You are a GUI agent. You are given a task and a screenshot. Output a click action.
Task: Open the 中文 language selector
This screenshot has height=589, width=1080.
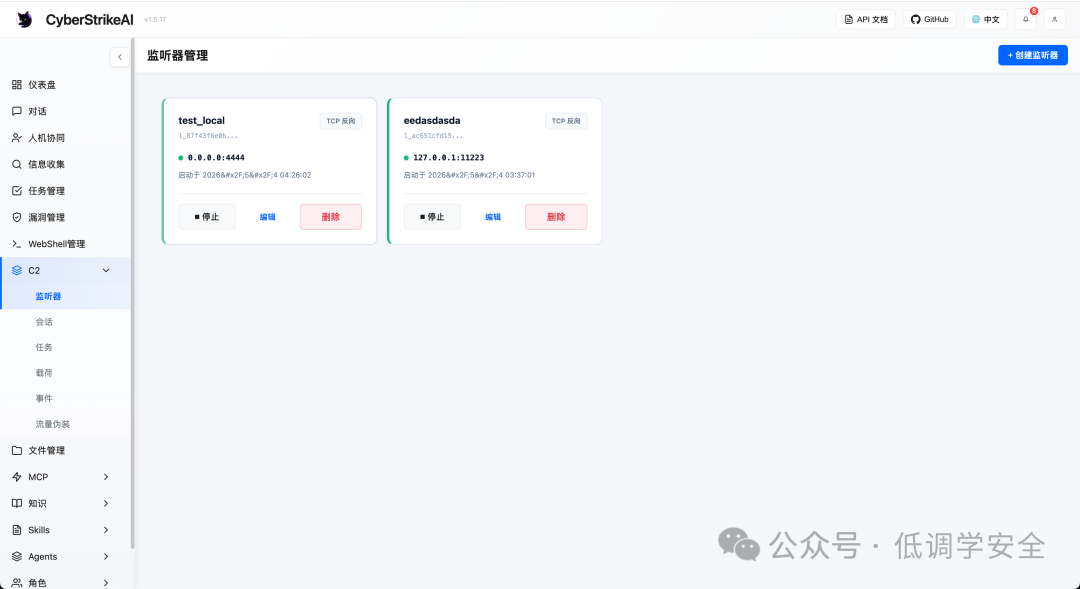coord(986,19)
